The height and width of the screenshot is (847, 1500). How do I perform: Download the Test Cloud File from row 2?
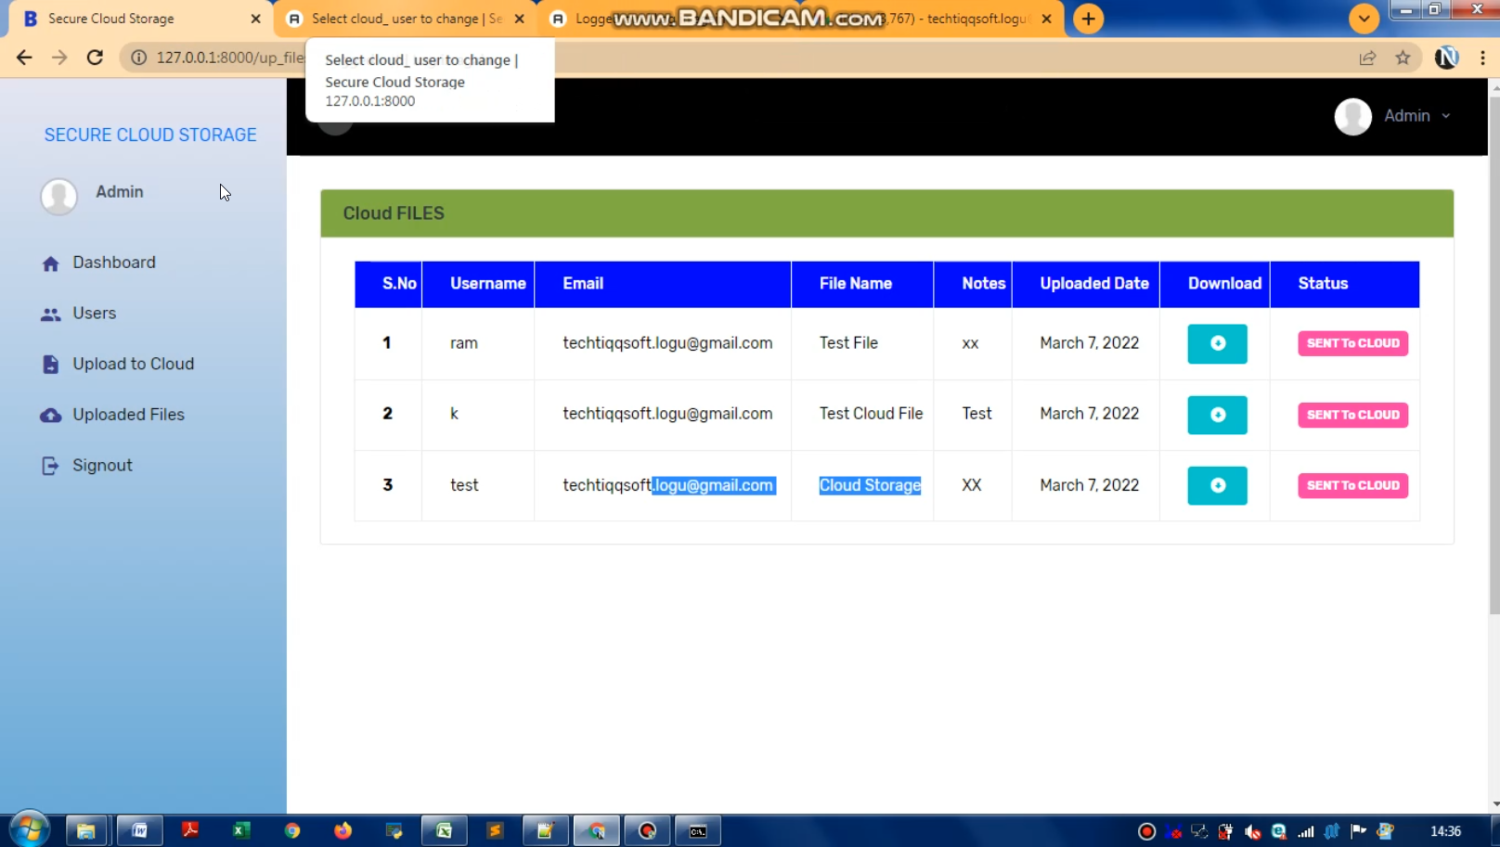pos(1217,415)
